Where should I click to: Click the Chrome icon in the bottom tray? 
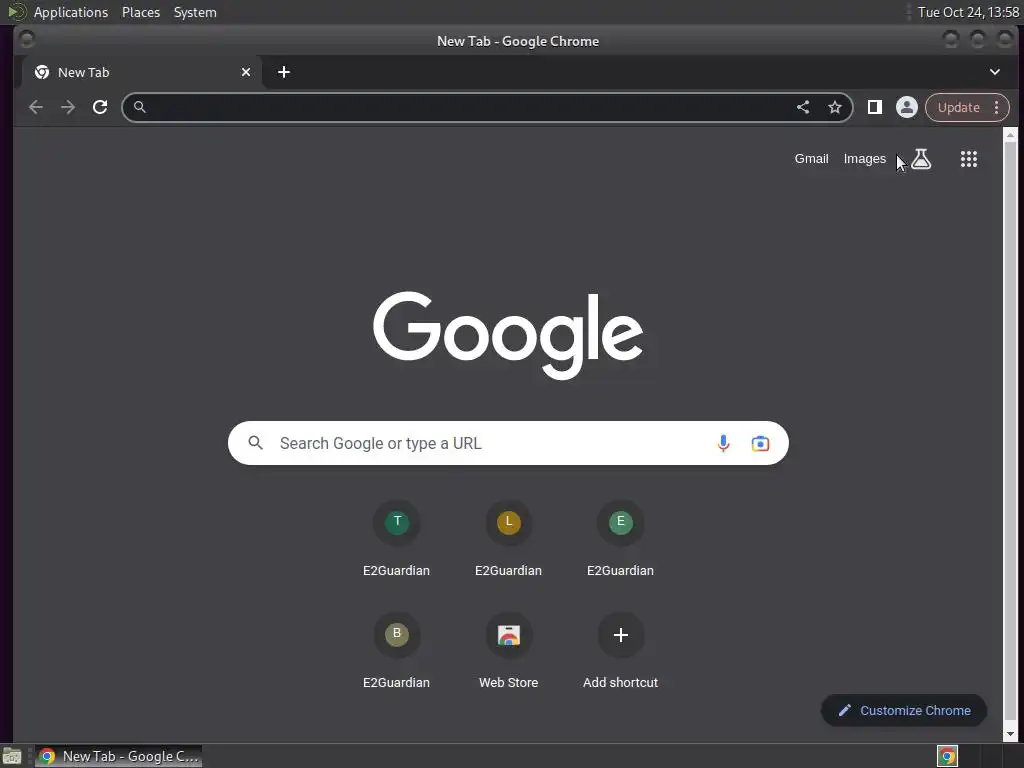click(x=947, y=756)
